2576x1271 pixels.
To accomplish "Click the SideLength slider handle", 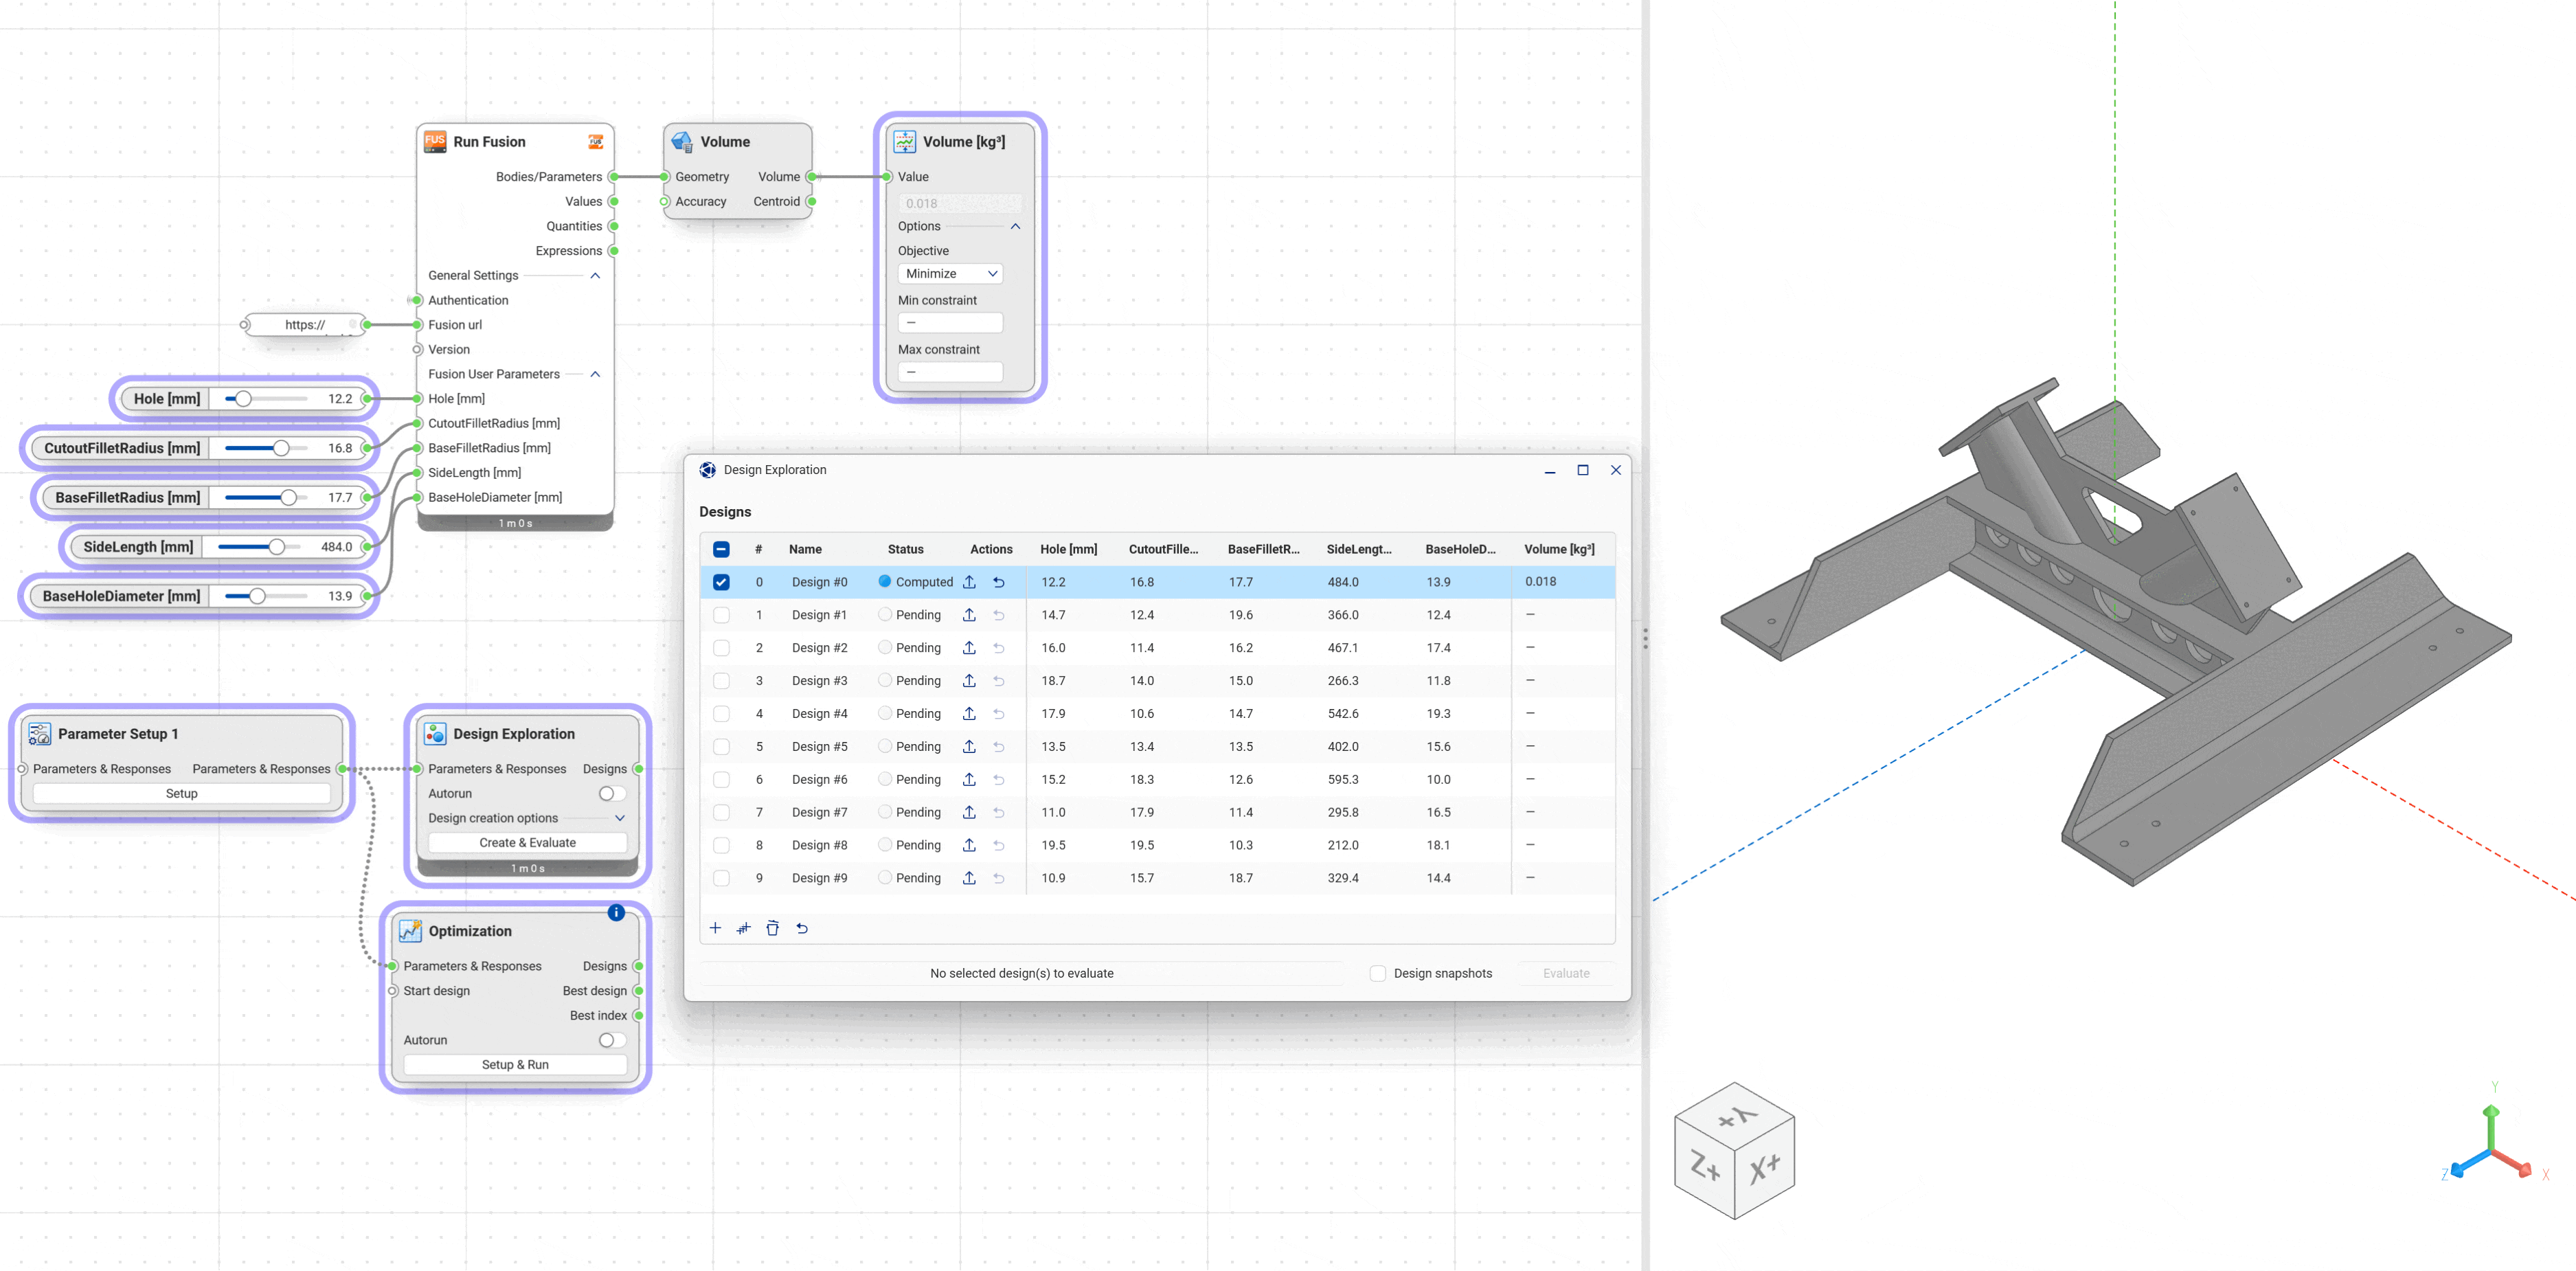I will [x=277, y=547].
